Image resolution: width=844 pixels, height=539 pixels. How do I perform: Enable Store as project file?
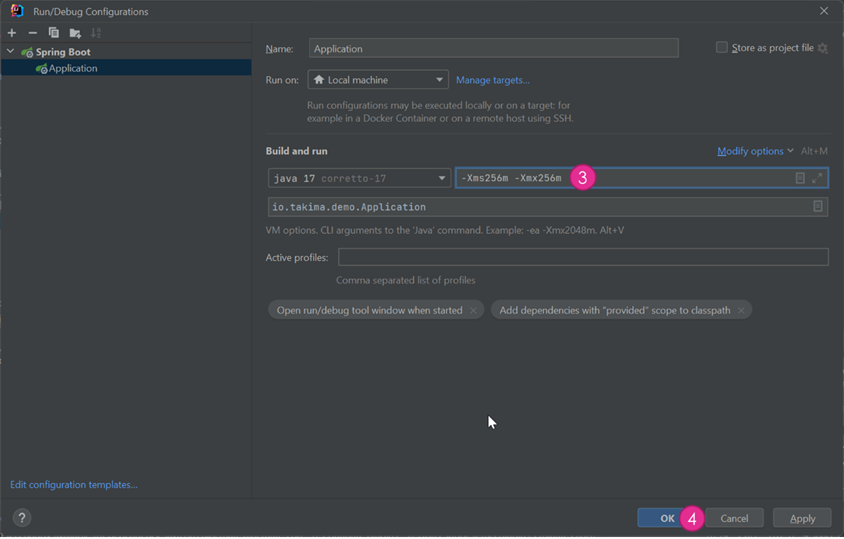coord(722,48)
